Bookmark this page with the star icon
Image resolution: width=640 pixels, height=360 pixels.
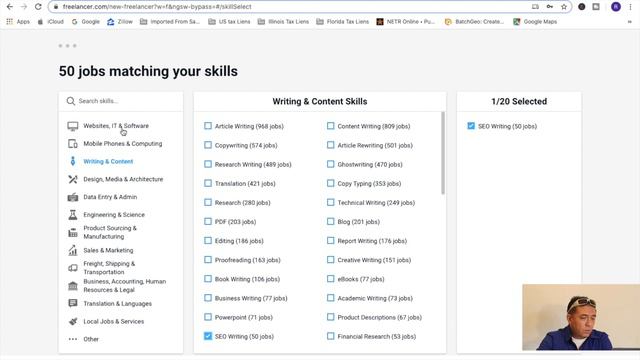tap(564, 7)
